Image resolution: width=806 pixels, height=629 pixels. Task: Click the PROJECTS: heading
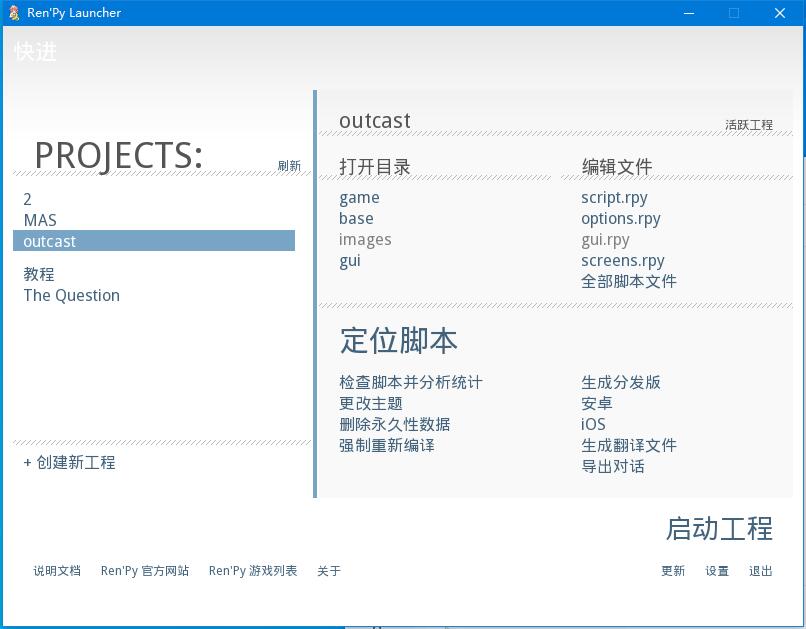pos(119,156)
